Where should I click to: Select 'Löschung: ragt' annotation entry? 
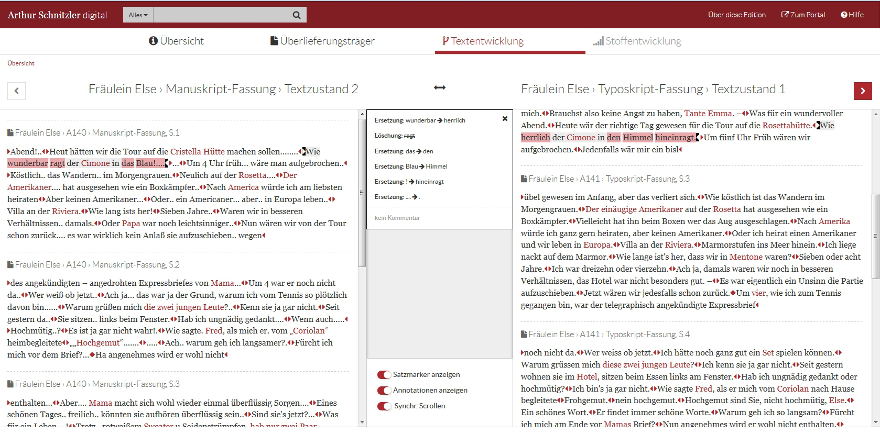(396, 135)
